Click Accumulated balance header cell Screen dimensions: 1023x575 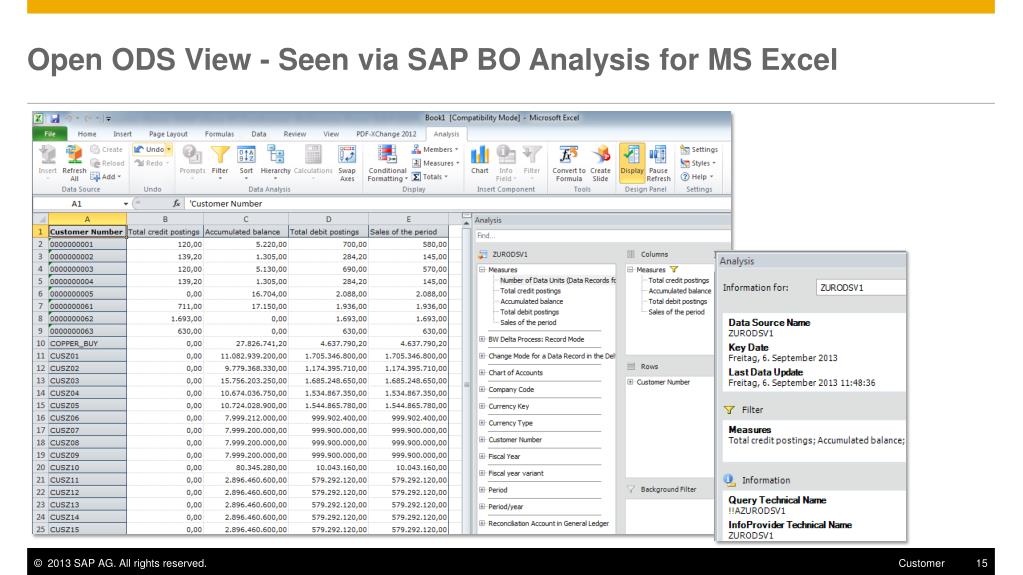245,232
